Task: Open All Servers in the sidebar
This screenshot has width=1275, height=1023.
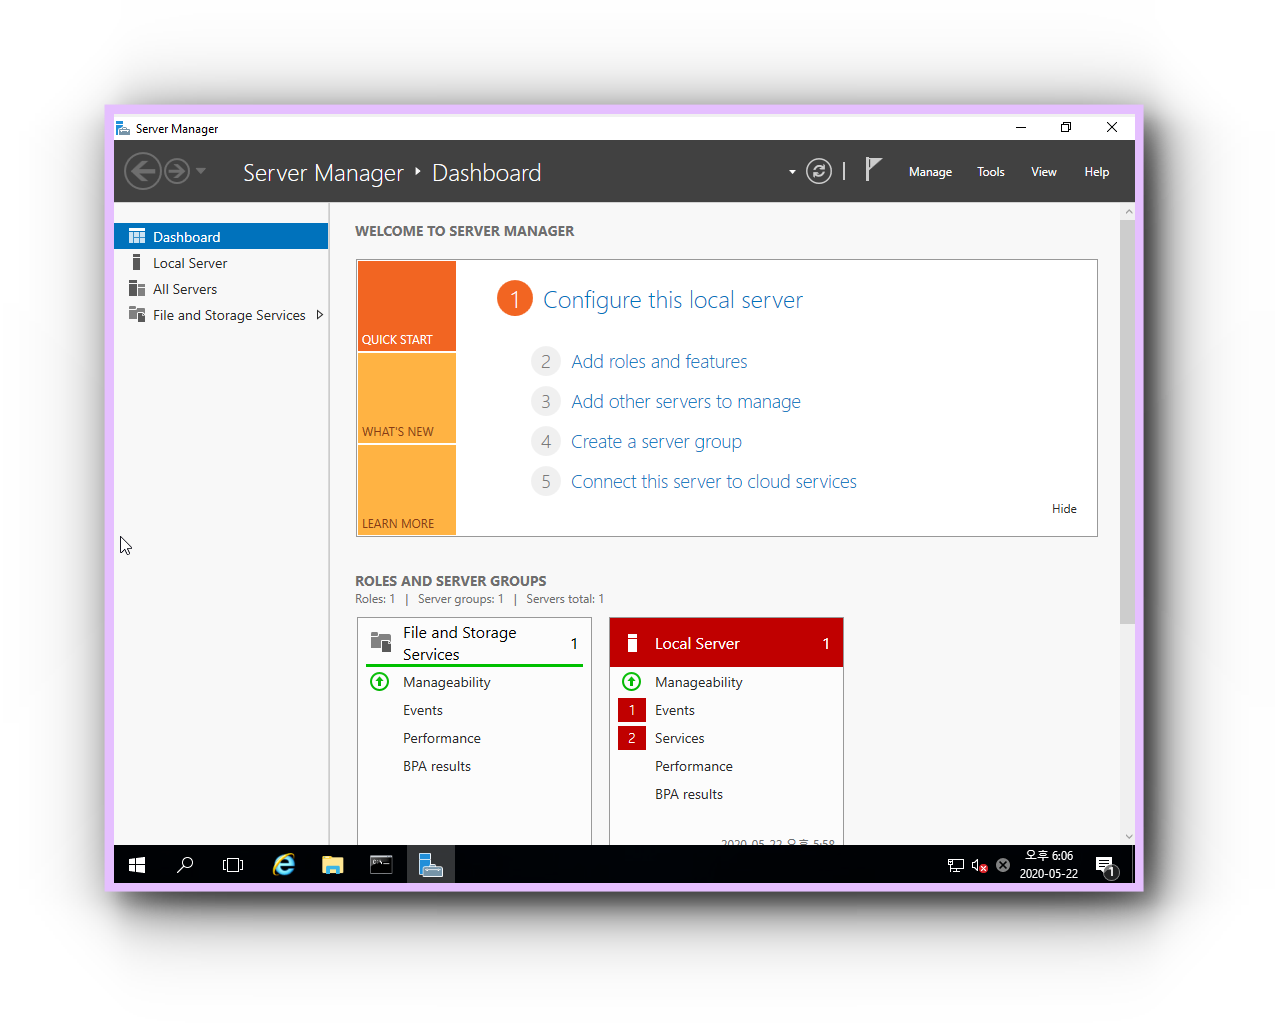Action: [221, 288]
